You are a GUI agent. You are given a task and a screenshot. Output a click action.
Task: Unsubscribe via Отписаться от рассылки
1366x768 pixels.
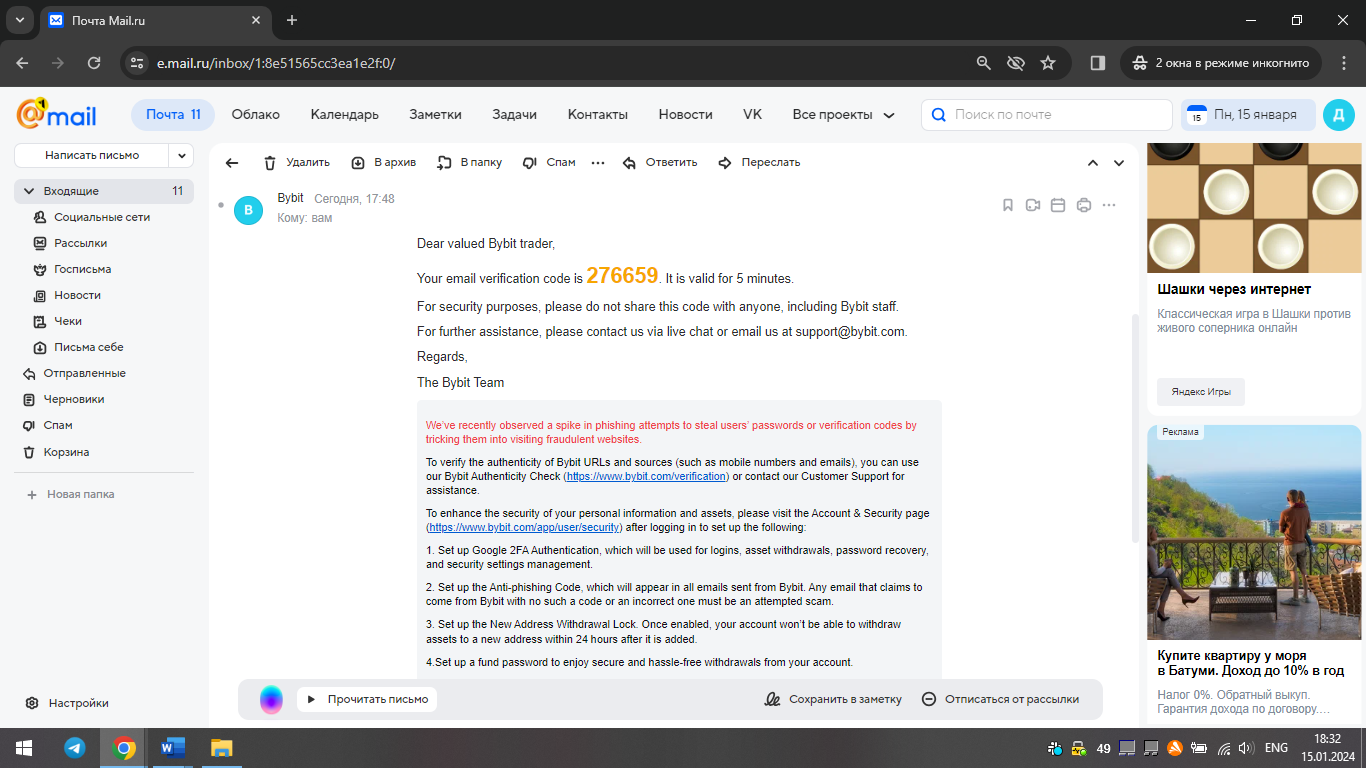1000,699
